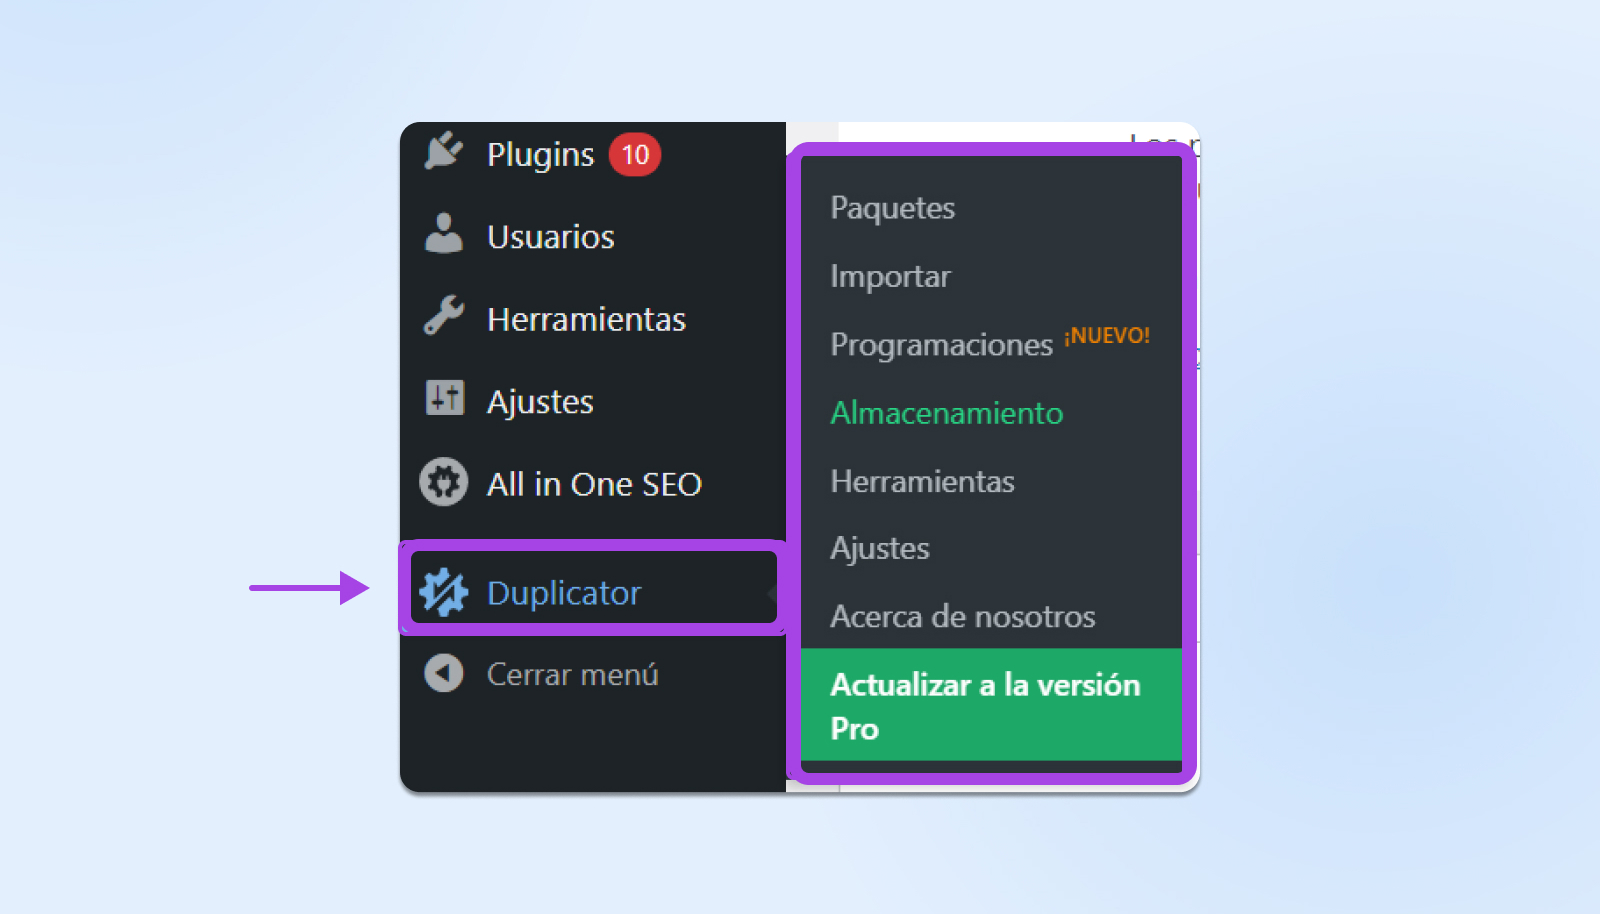This screenshot has width=1600, height=914.
Task: Open Programaciones in the submenu
Action: [941, 344]
